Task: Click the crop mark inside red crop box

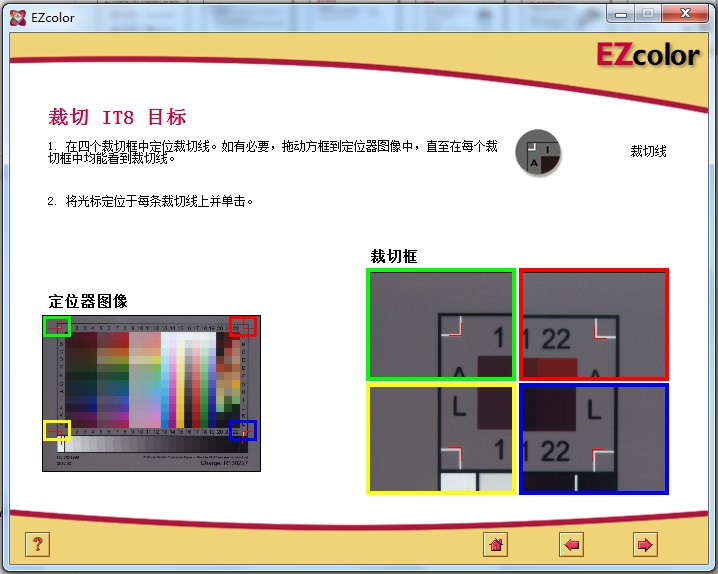Action: [x=602, y=327]
